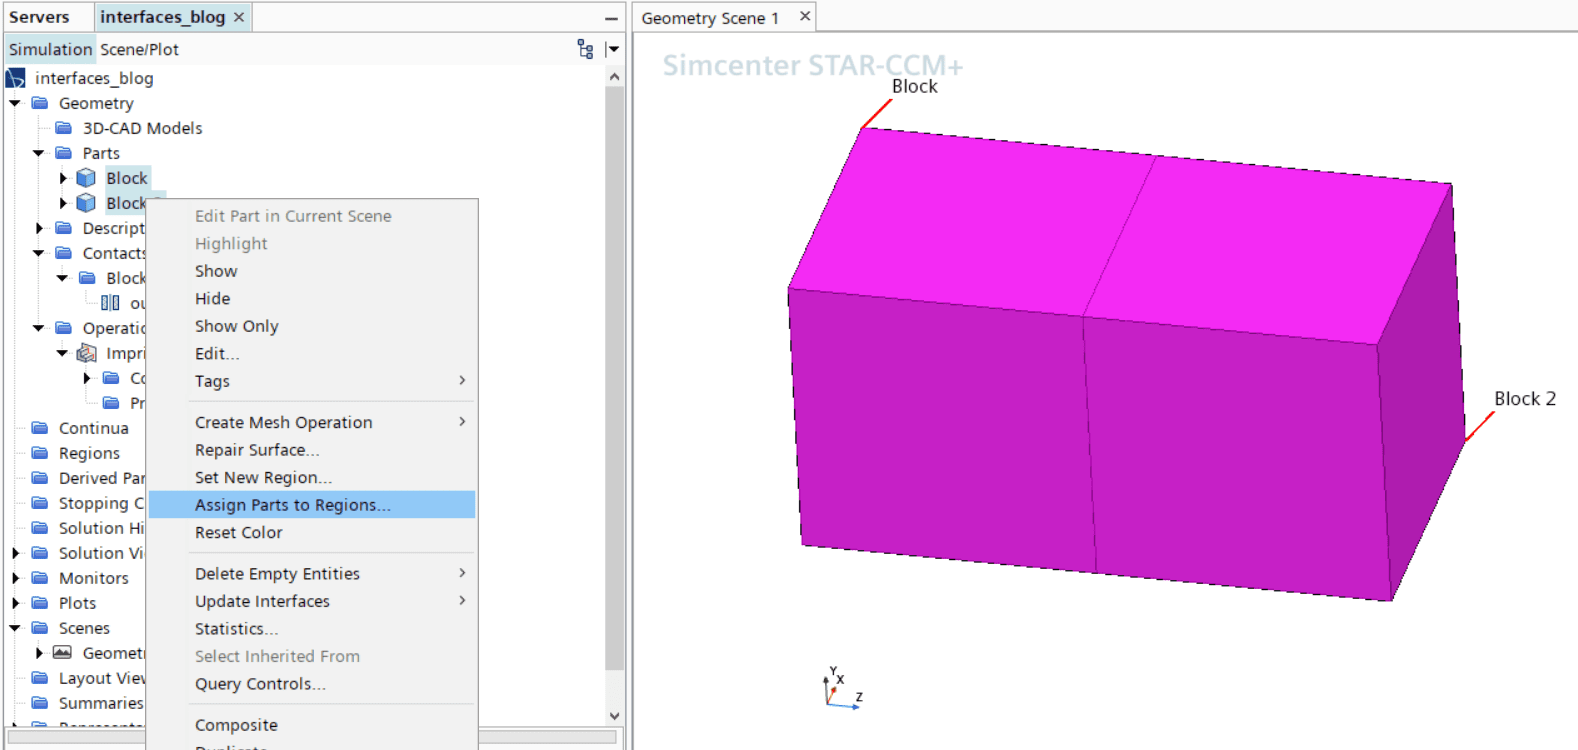Switch to the Scene/Plot tab
1578x750 pixels.
coord(139,49)
